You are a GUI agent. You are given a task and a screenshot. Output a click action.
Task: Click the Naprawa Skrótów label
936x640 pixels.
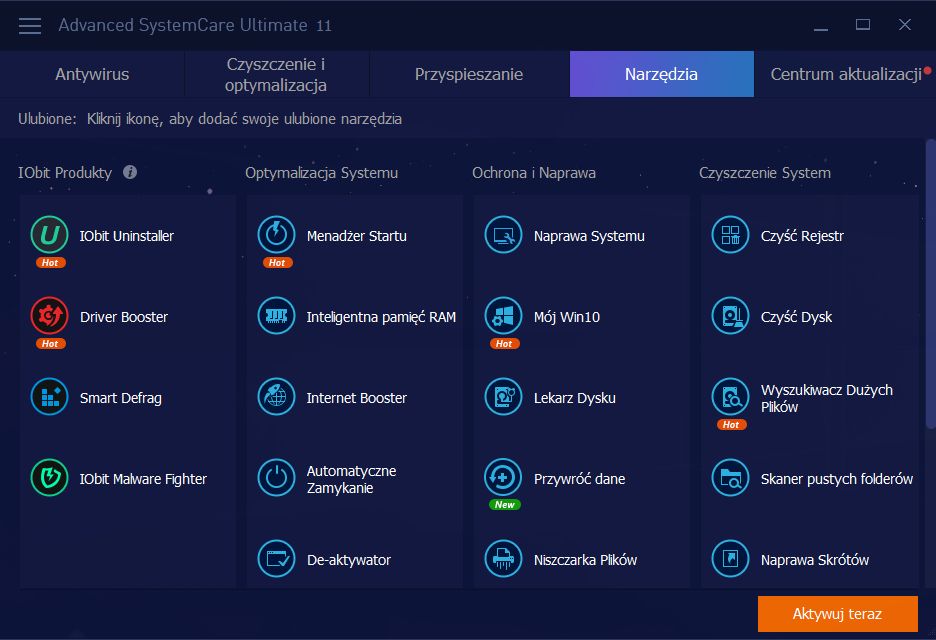[814, 560]
